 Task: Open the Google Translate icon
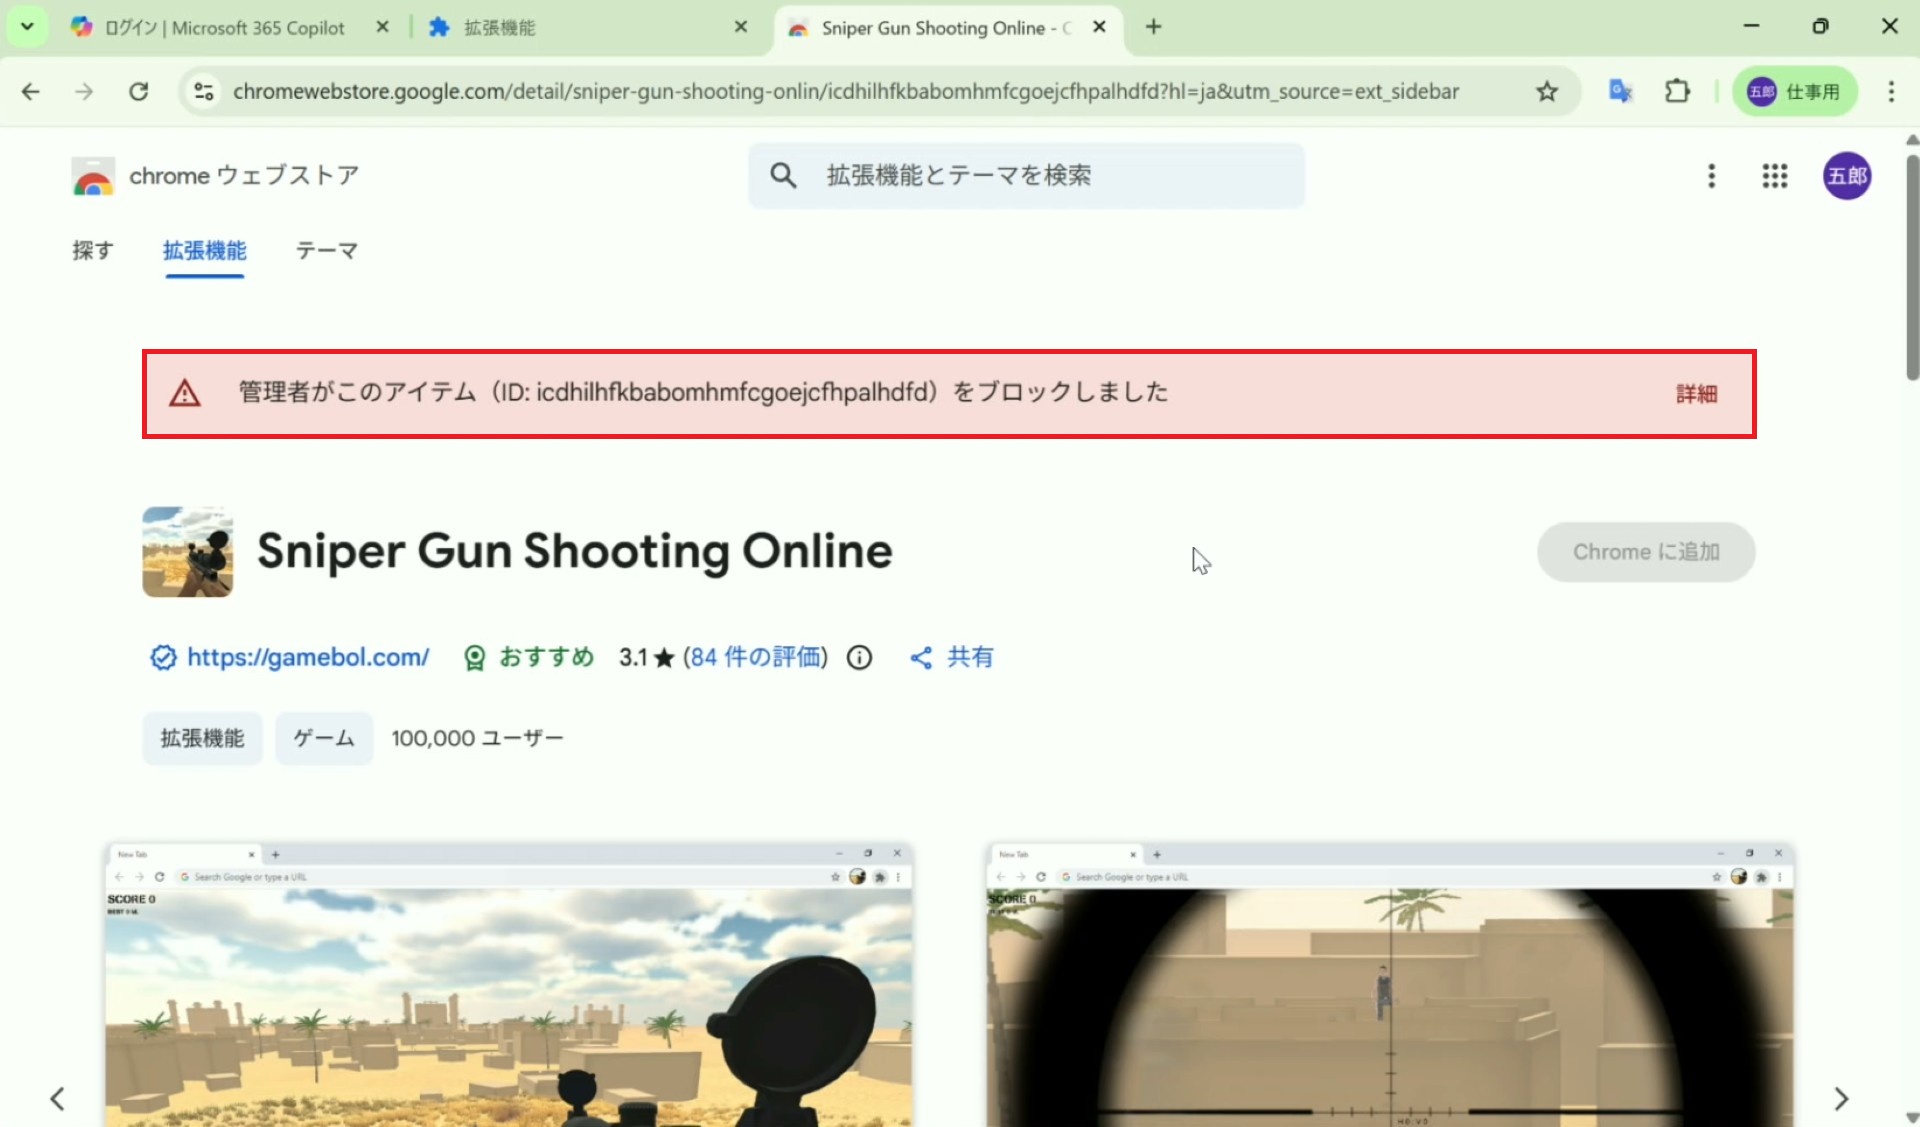1620,92
